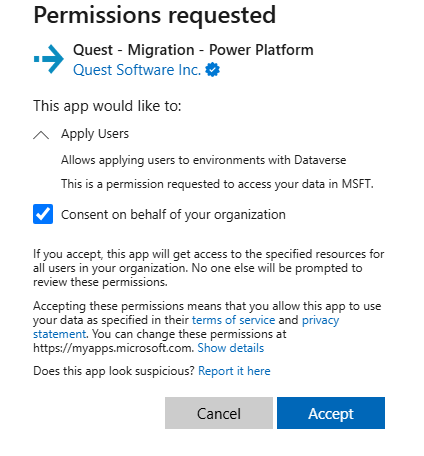Open the terms of service link
The width and height of the screenshot is (424, 456).
(233, 320)
